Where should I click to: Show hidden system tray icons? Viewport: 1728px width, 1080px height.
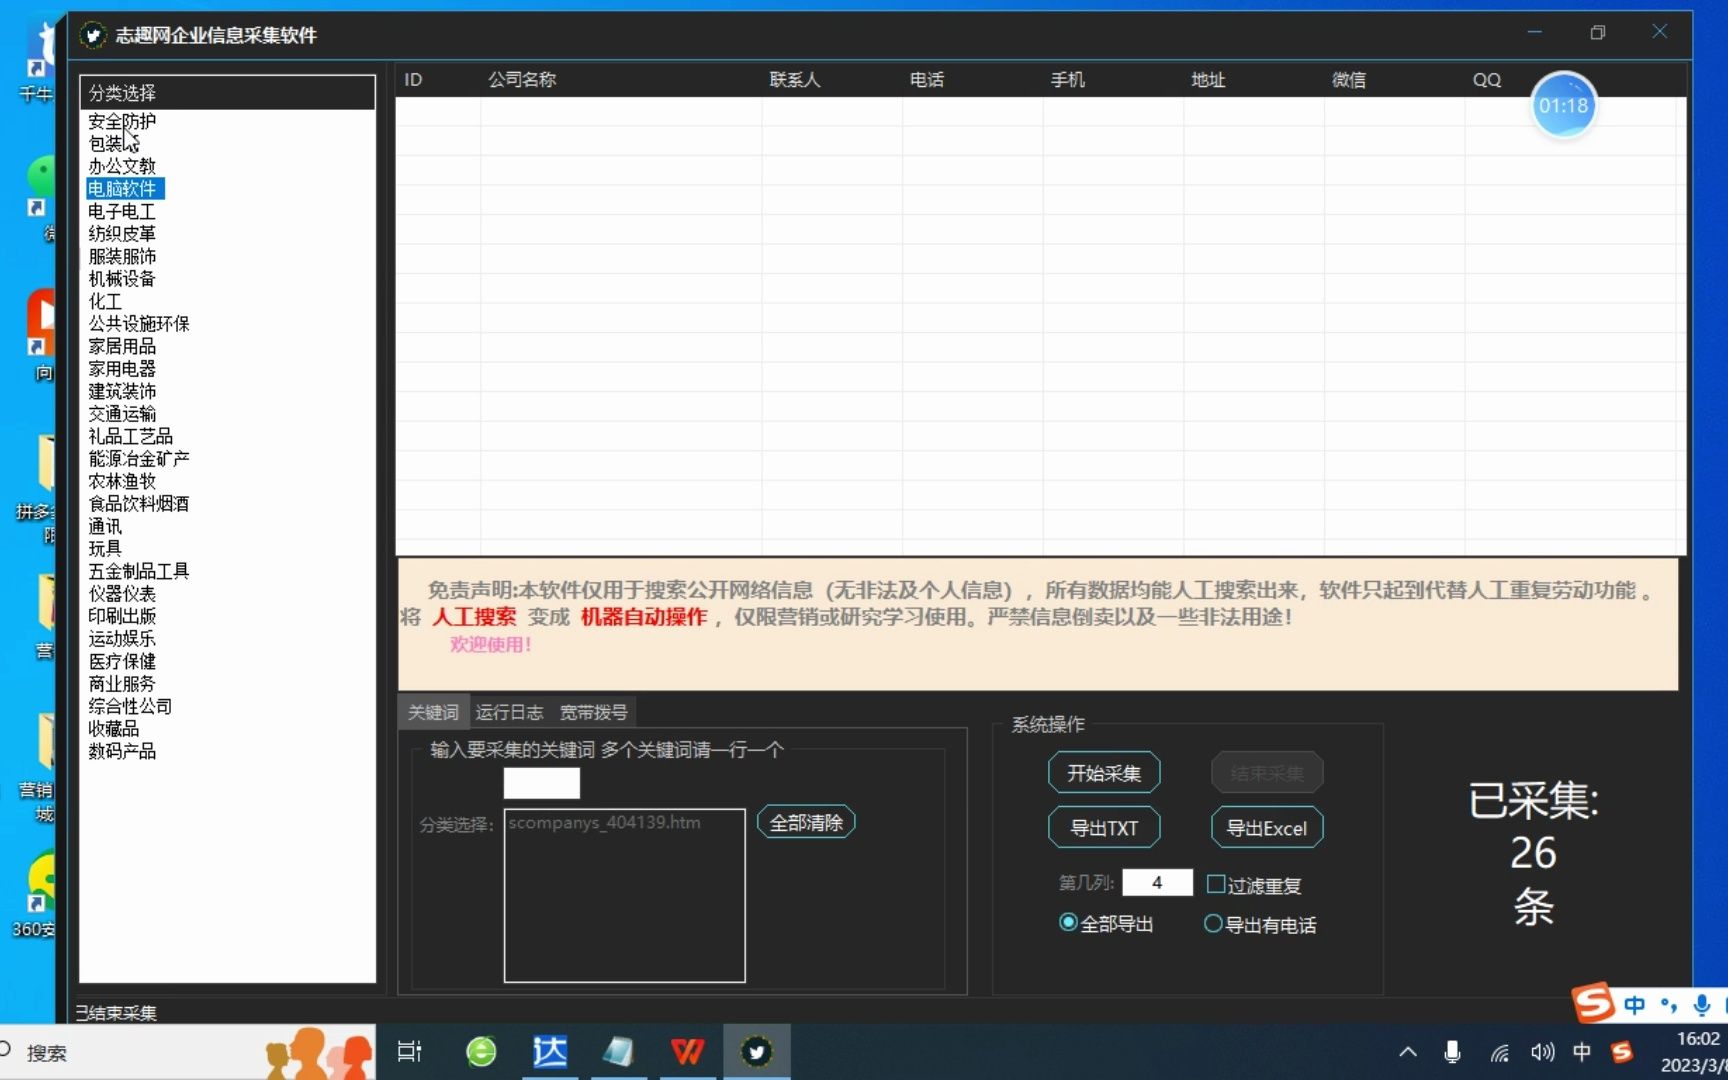click(1408, 1052)
